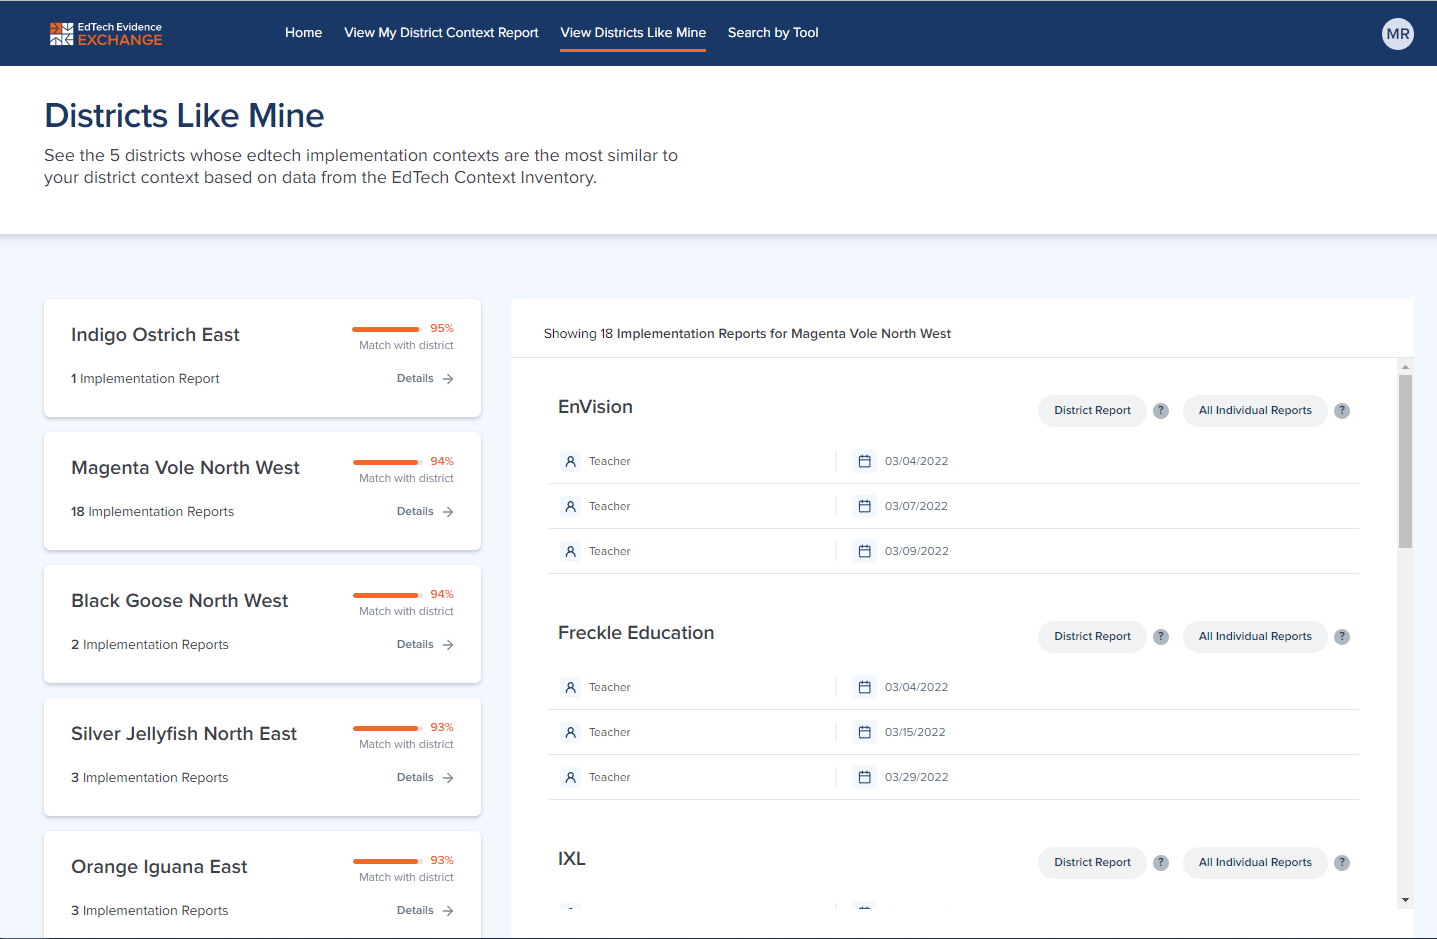Click help icon beside IXL District Report
This screenshot has width=1437, height=939.
pos(1161,863)
